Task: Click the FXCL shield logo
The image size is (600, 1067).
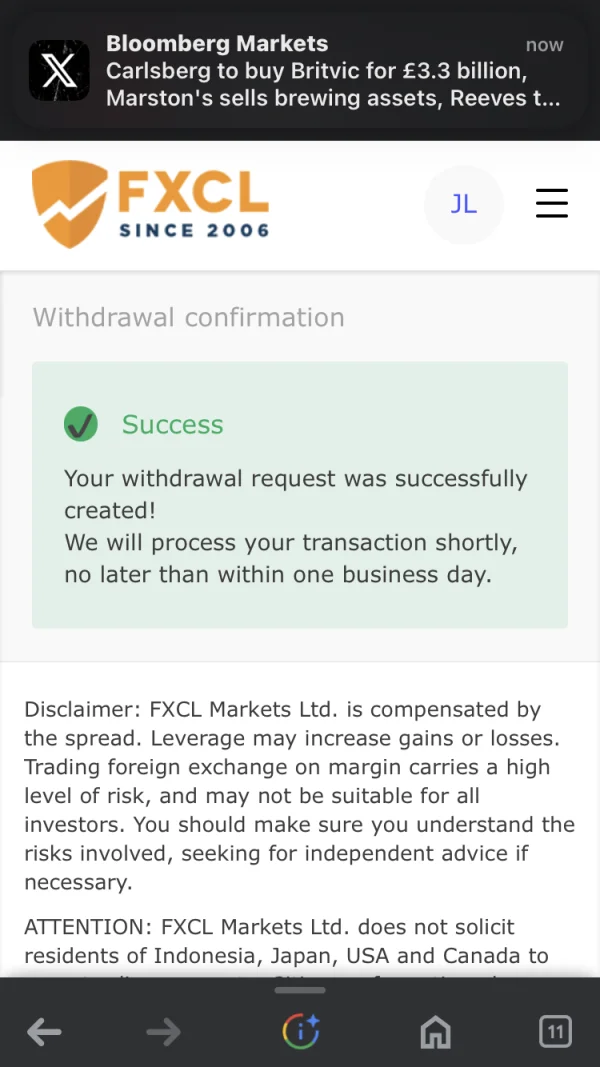Action: tap(69, 204)
